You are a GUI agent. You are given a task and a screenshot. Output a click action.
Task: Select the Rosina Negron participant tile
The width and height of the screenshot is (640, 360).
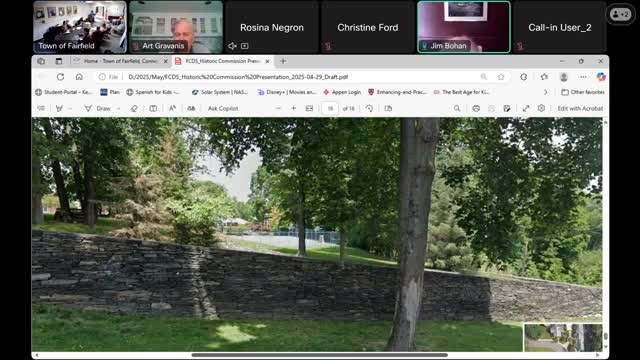click(x=272, y=27)
